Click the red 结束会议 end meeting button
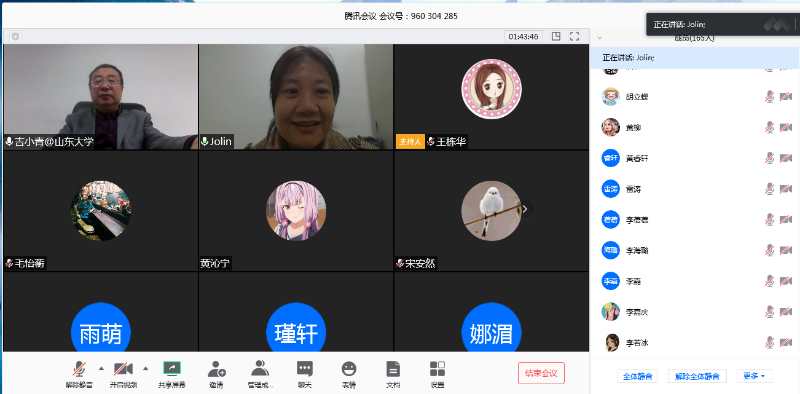 coord(541,373)
